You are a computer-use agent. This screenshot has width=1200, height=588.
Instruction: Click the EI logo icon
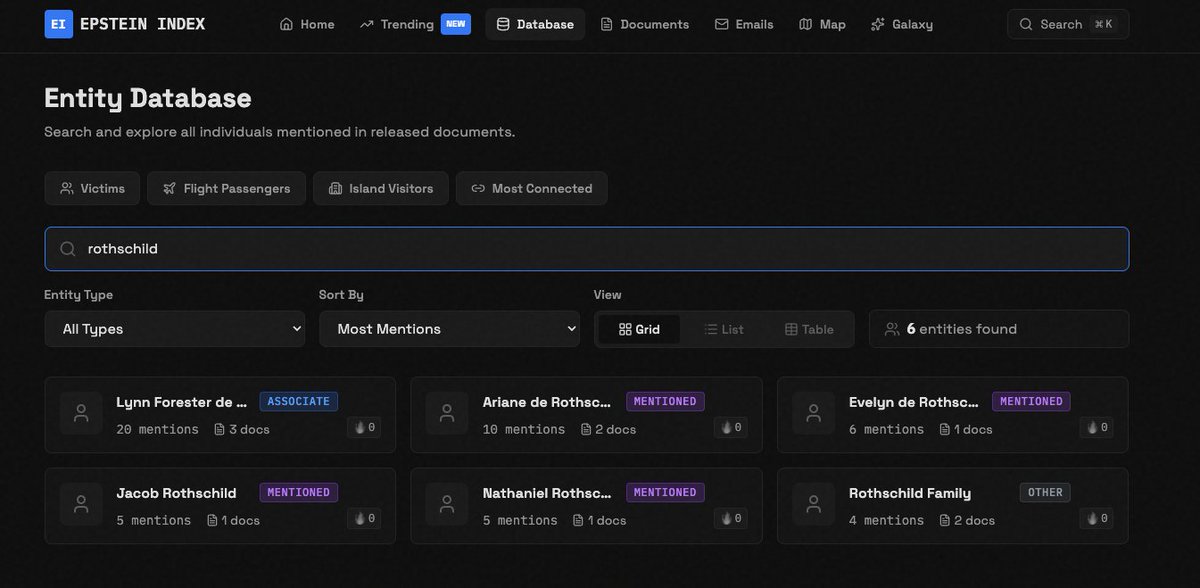coord(58,24)
